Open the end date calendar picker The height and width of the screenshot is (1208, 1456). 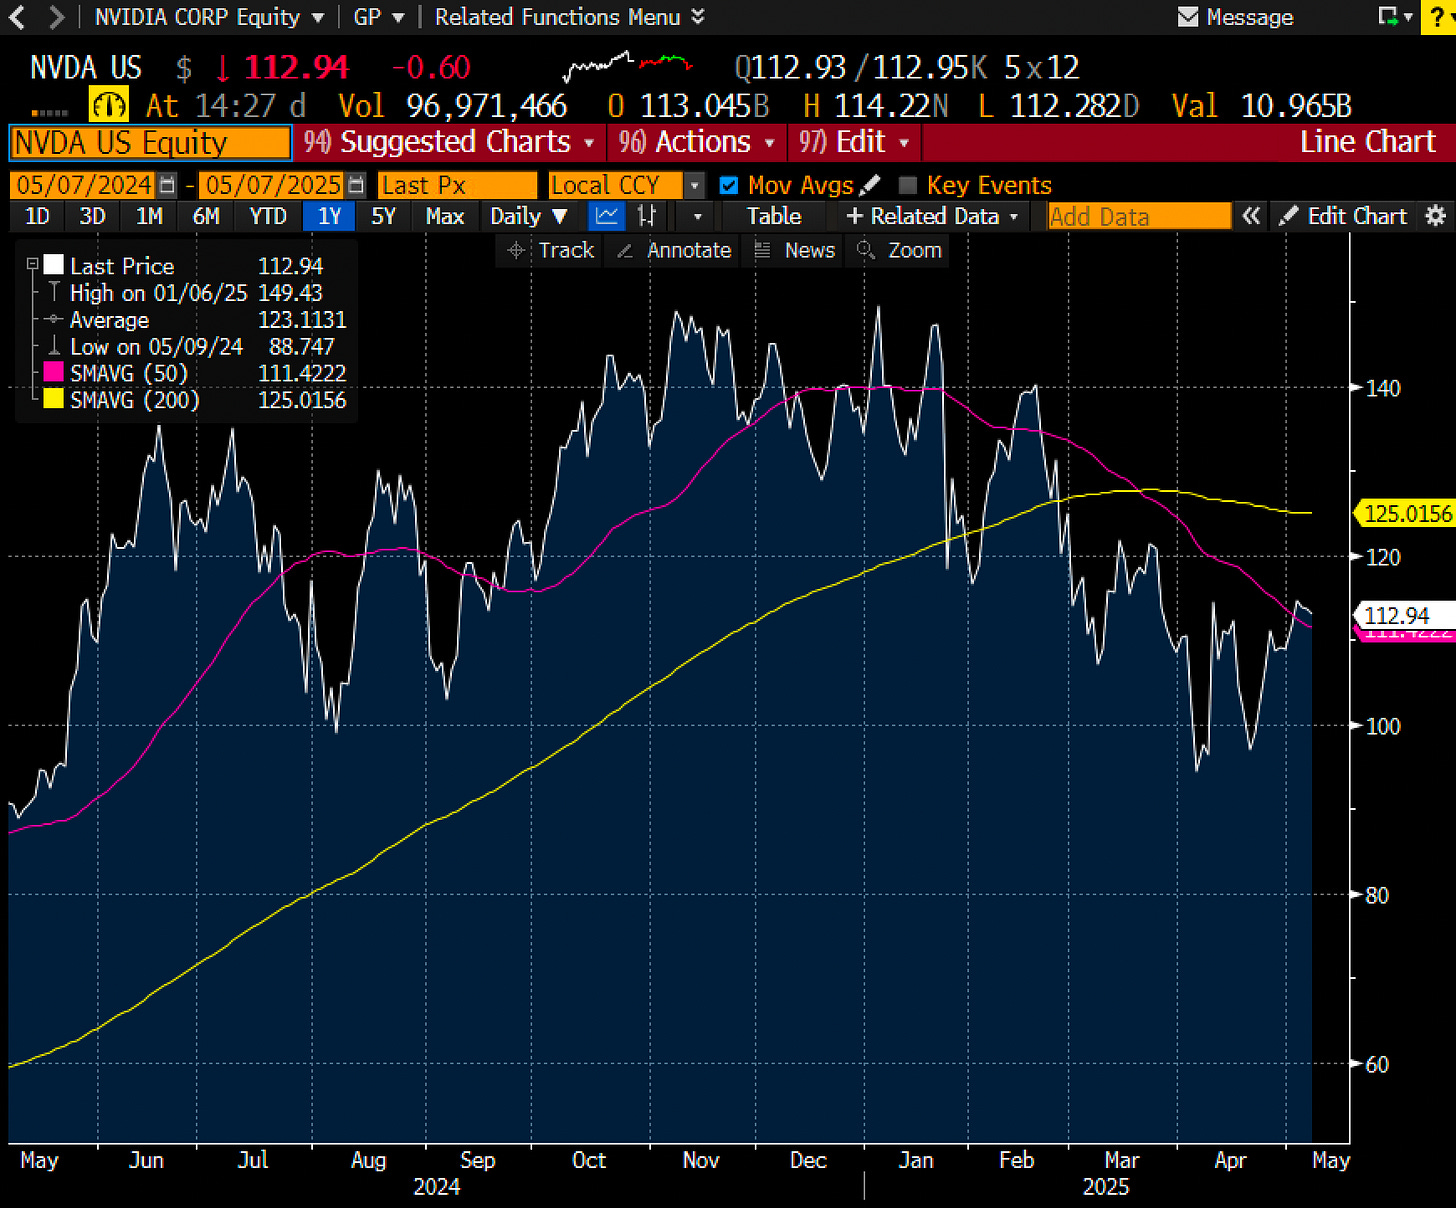coord(355,185)
